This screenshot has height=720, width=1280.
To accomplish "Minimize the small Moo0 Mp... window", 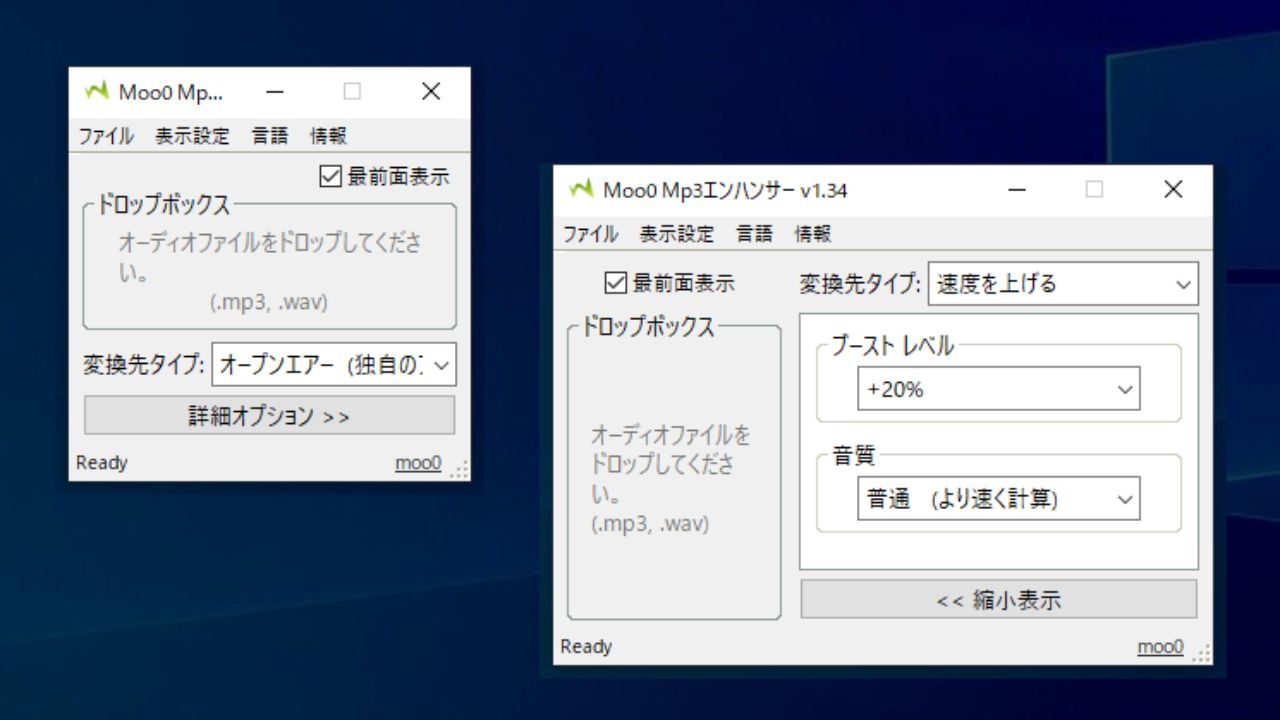I will click(275, 92).
